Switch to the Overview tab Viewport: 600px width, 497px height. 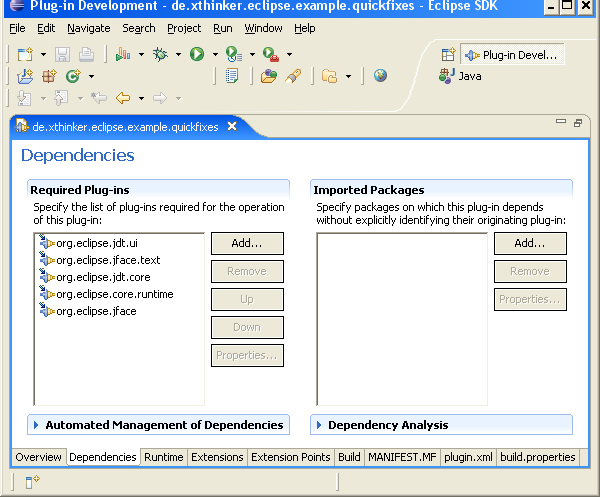pyautogui.click(x=38, y=457)
